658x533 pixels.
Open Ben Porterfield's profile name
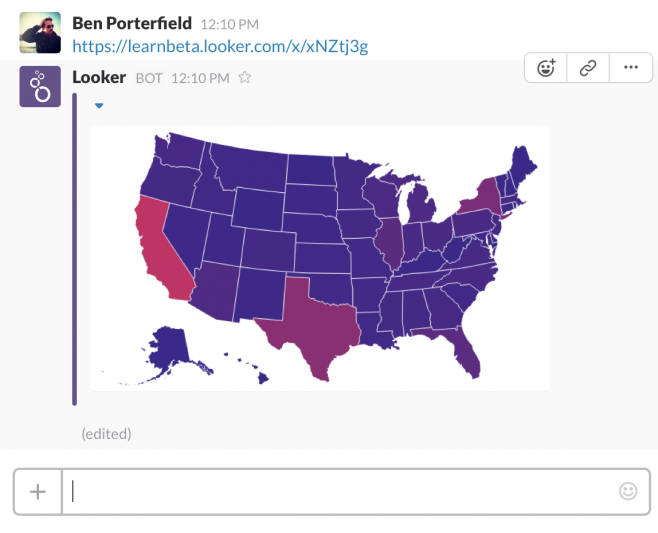(x=132, y=22)
